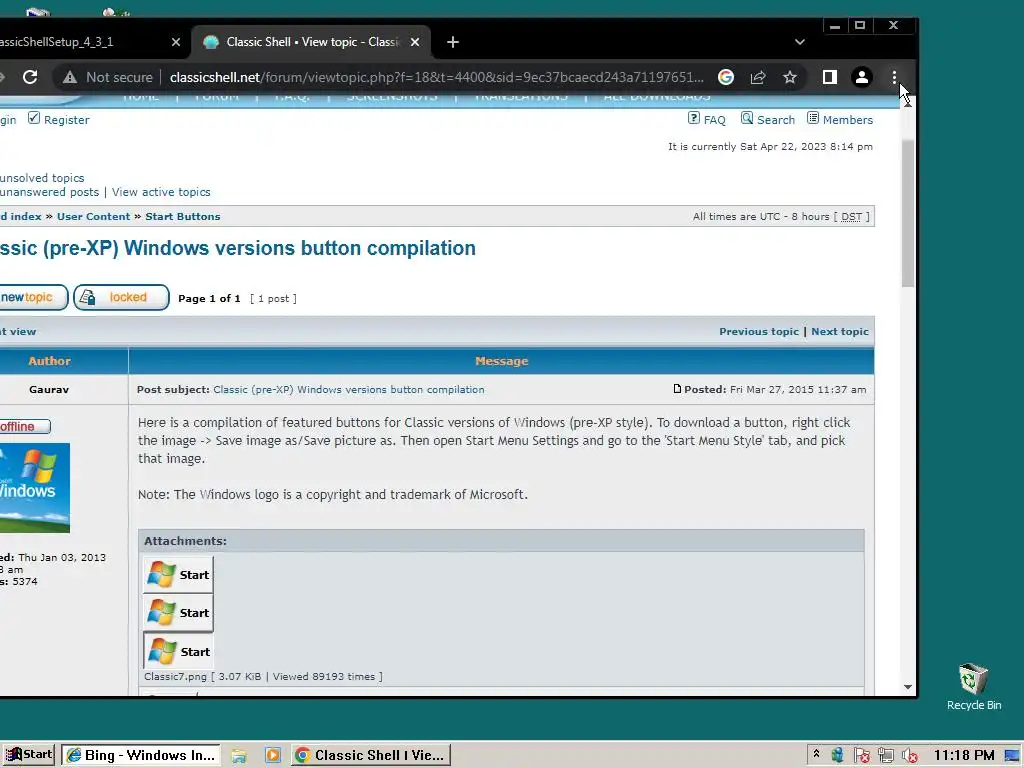Click the post icon beside Posted date
The width and height of the screenshot is (1024, 768).
[677, 389]
